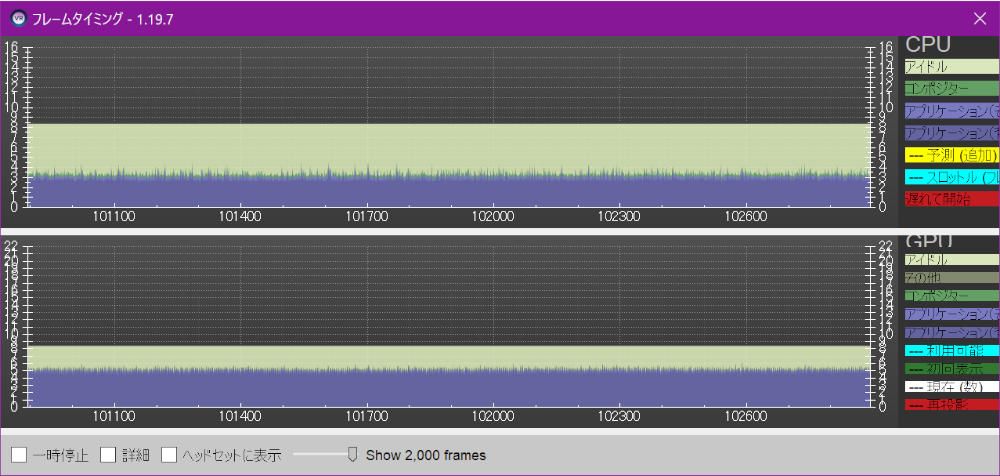Click the 102300 label on the GPU graph axis
Screen dimensions: 1000x476
pos(619,416)
